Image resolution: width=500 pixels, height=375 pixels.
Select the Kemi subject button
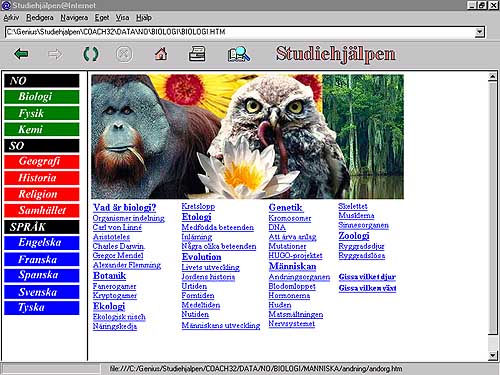[x=42, y=129]
